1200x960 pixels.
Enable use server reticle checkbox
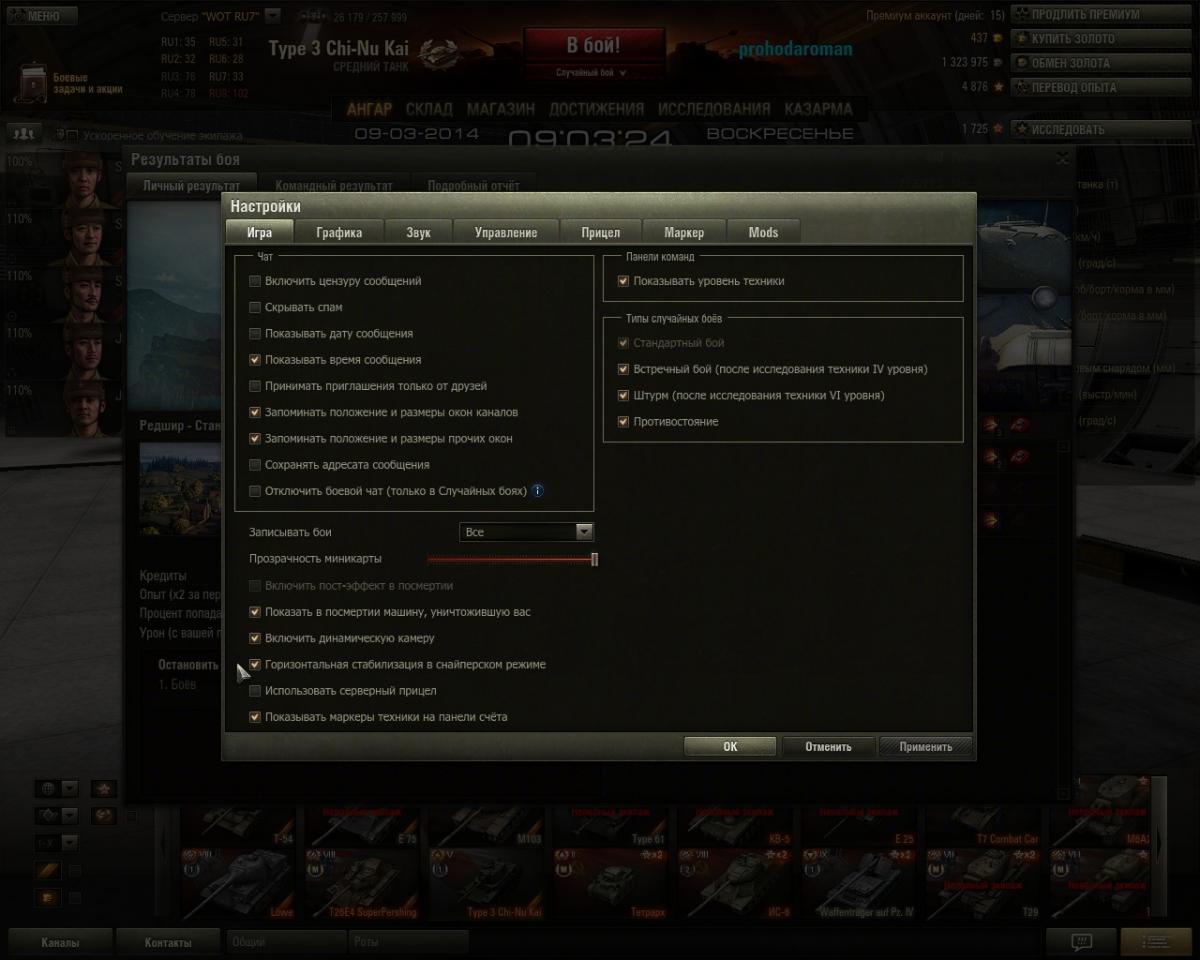(x=255, y=691)
